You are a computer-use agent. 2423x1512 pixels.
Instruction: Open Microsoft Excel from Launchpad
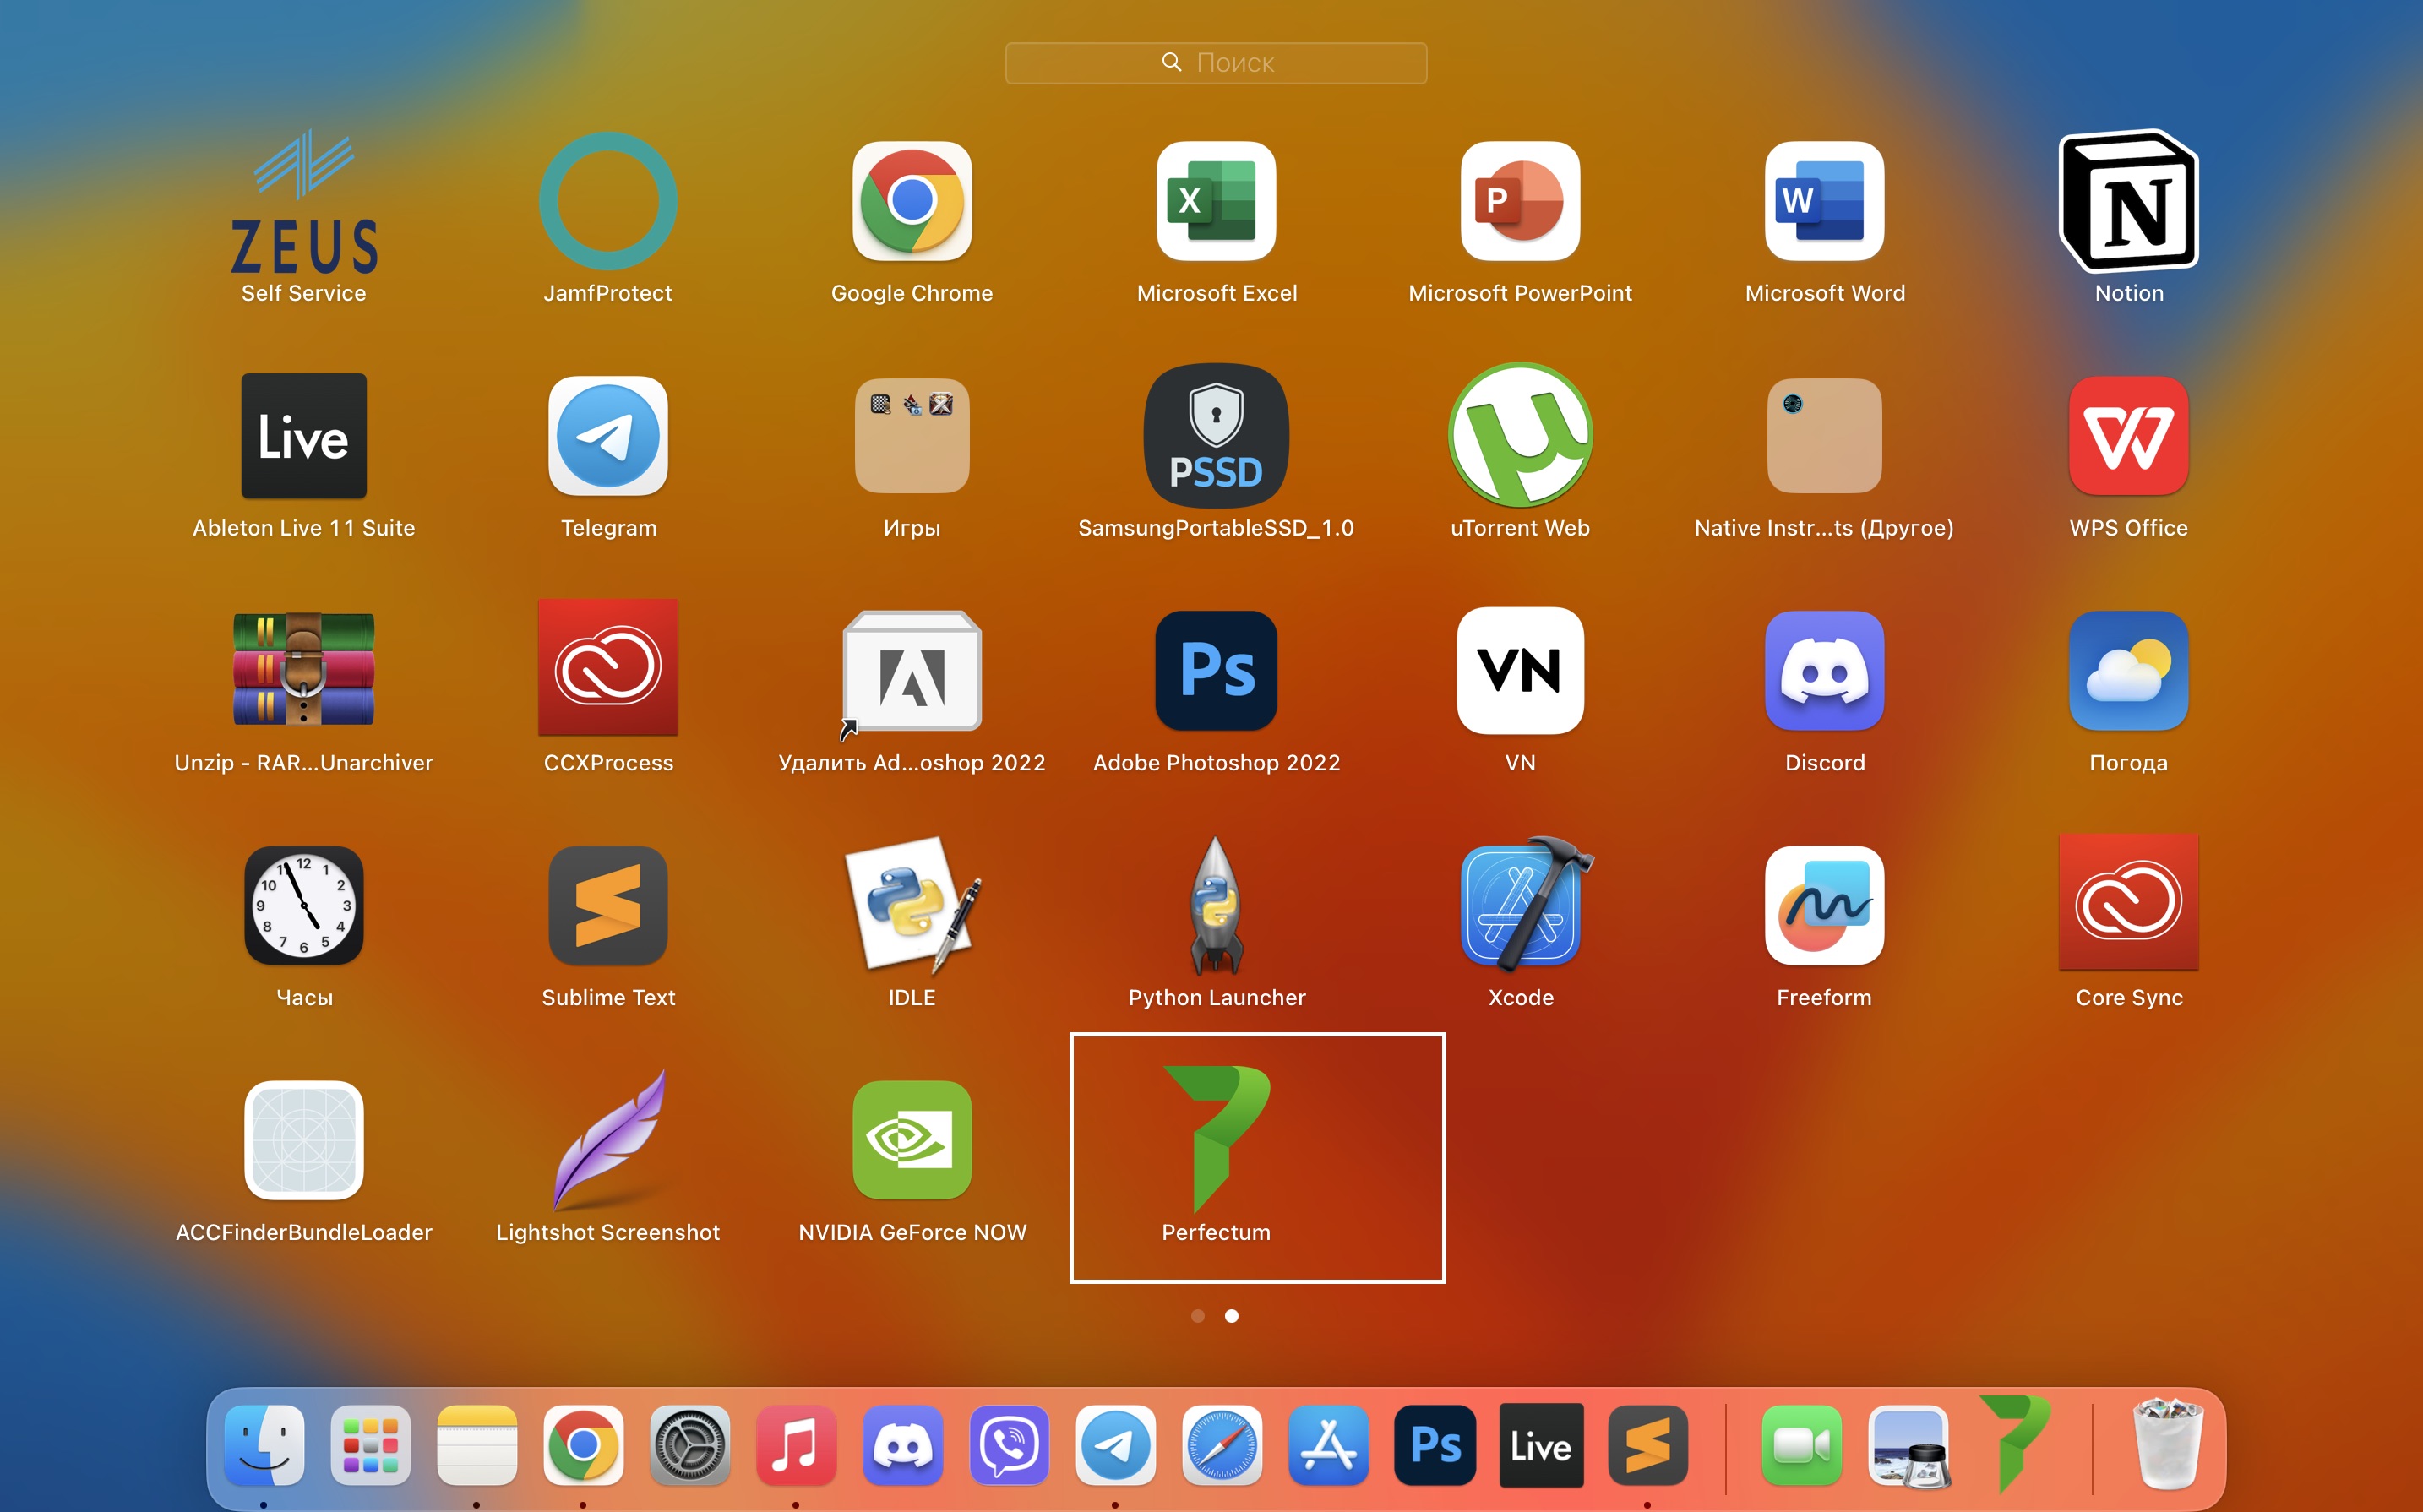point(1216,202)
